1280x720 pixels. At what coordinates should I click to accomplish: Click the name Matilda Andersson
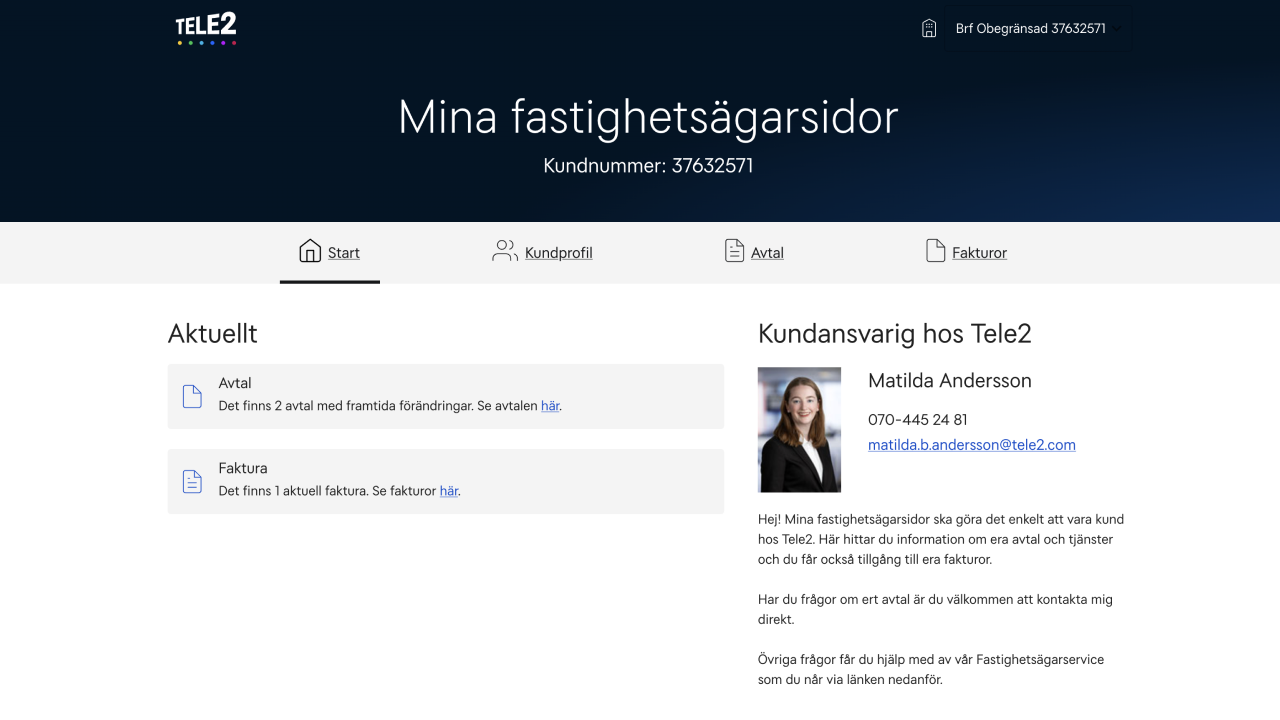(950, 381)
